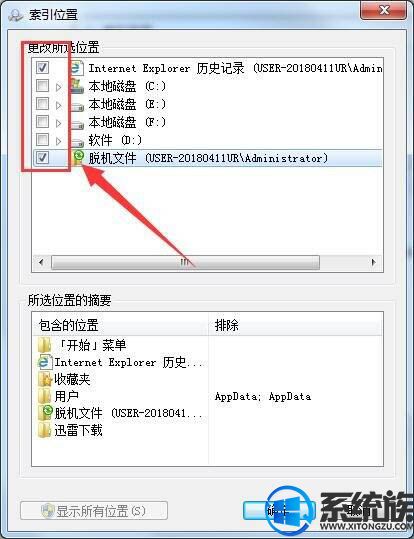
Task: Uncheck the 脱机文件 checkbox
Action: [x=42, y=157]
